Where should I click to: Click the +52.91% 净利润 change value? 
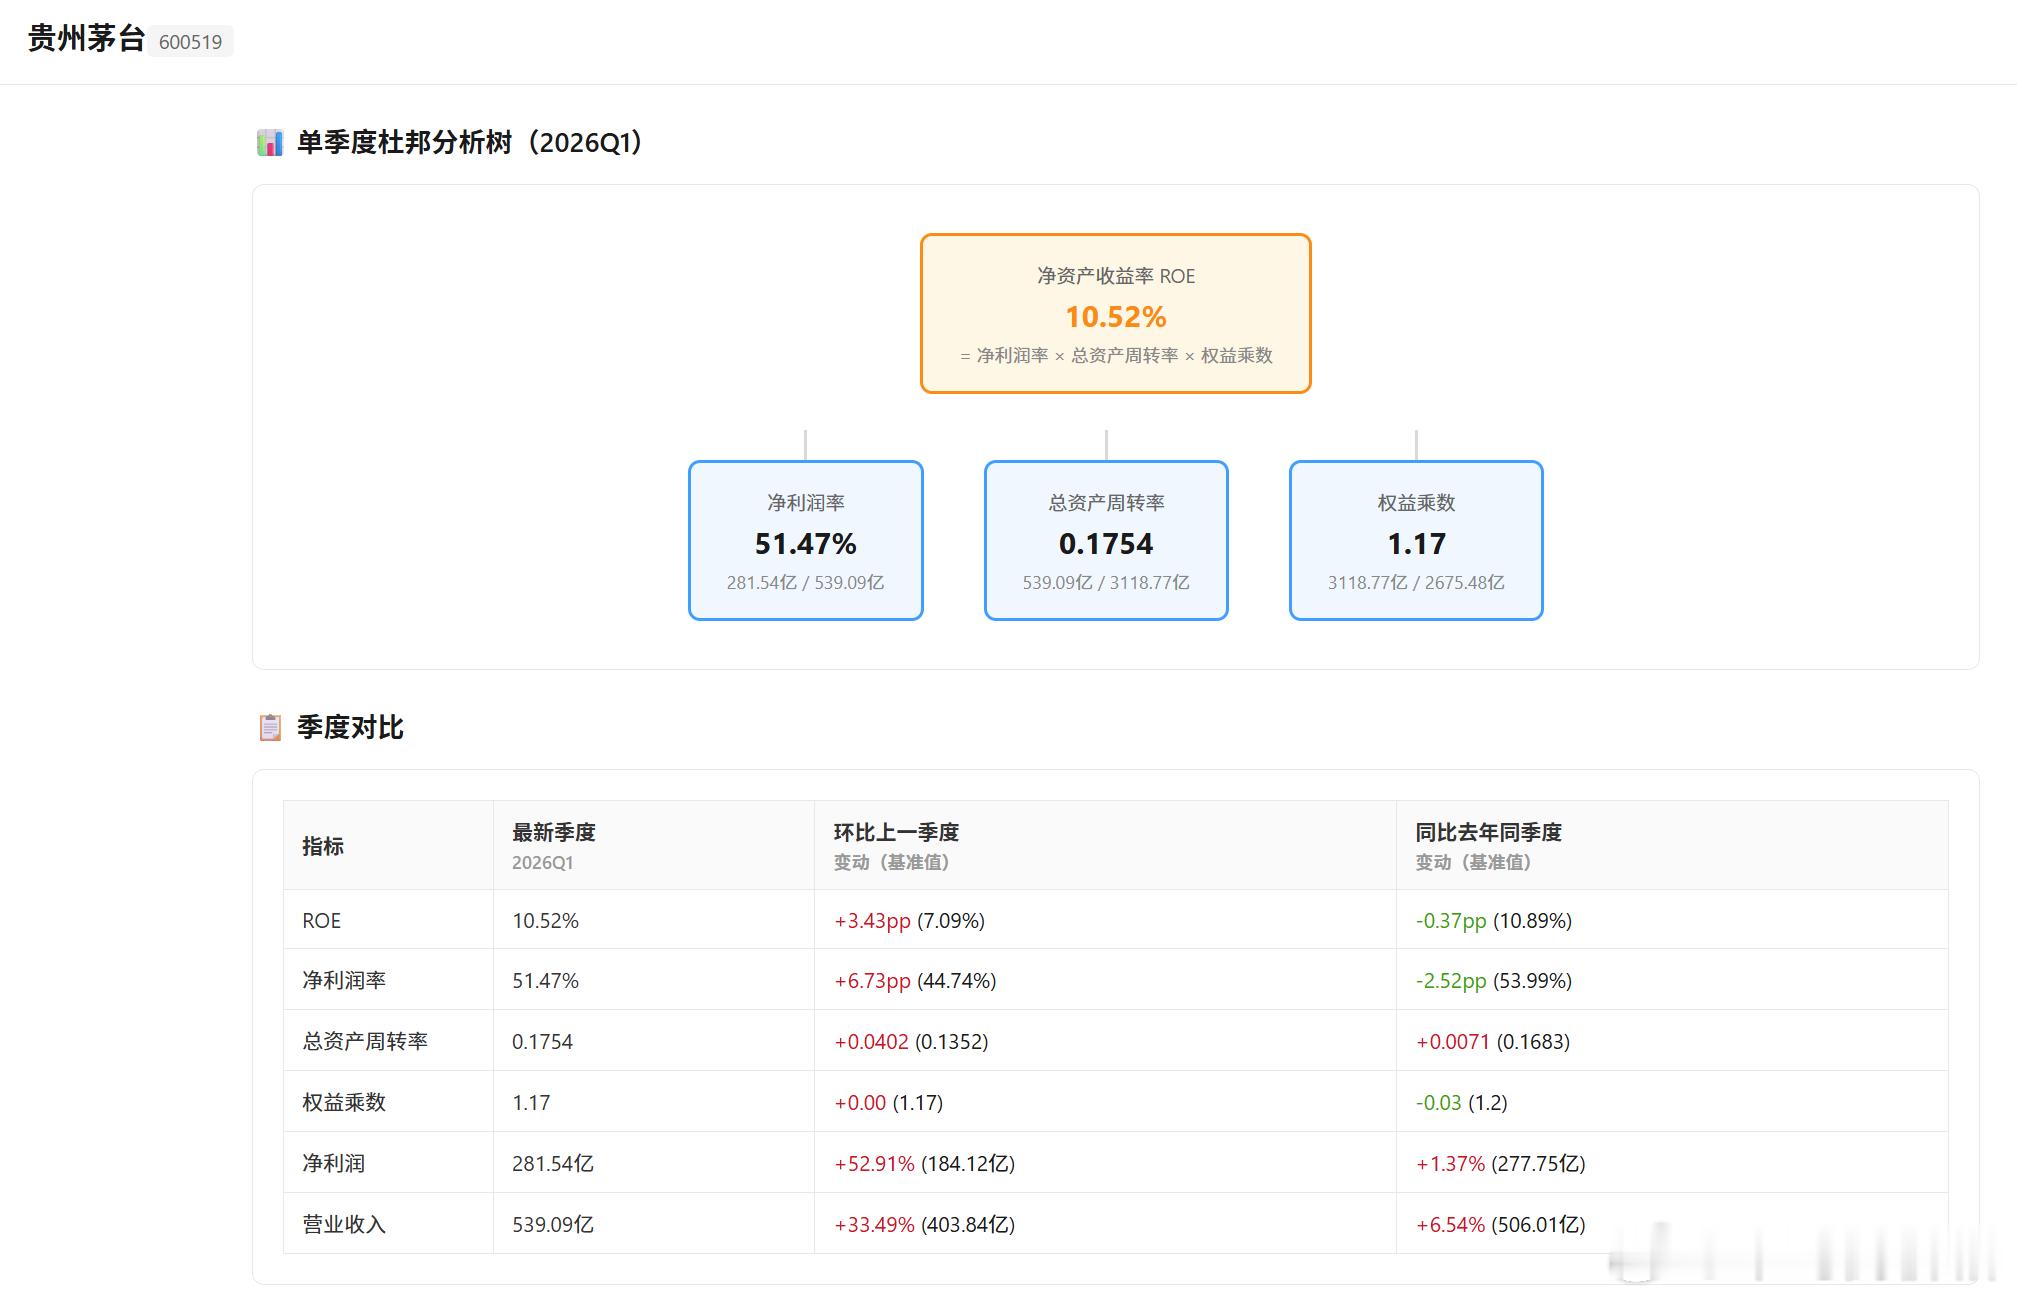point(874,1163)
